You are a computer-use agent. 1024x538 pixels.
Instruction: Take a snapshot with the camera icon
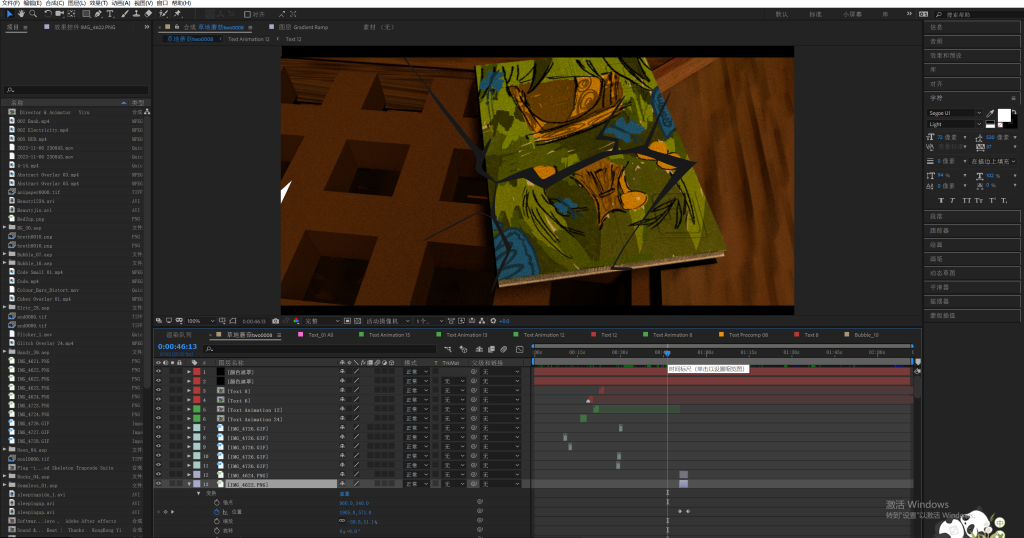[x=276, y=321]
